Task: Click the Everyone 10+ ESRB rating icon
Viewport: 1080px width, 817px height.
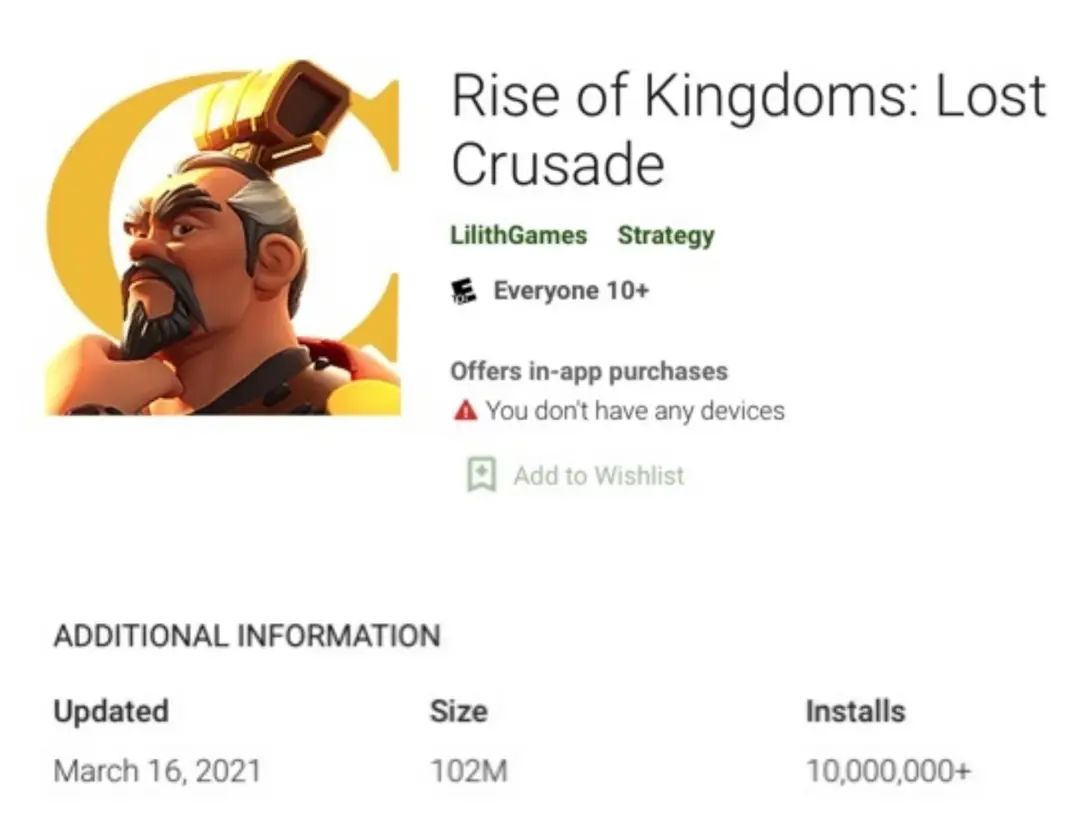Action: (464, 291)
